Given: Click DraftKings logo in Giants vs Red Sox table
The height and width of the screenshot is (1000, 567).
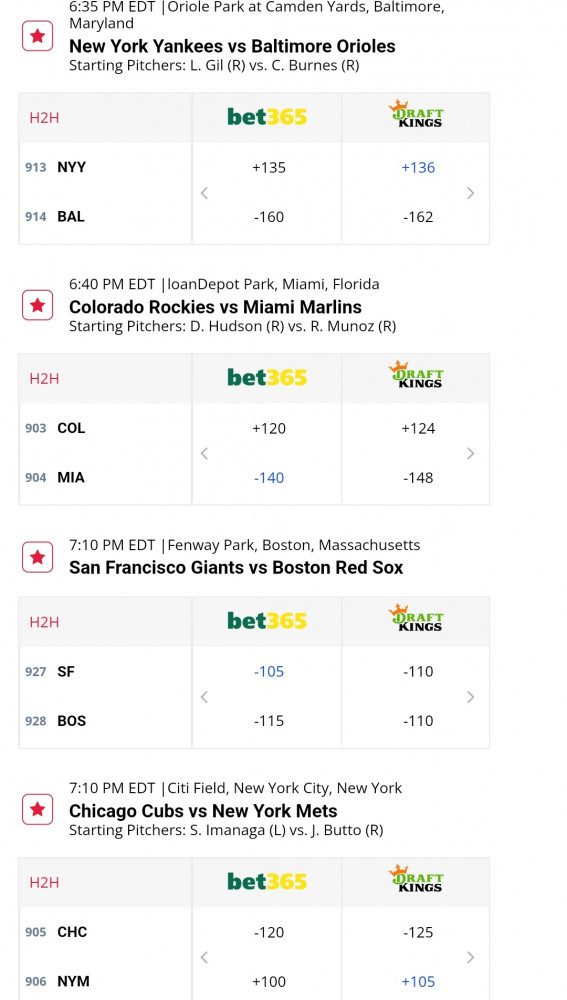Looking at the screenshot, I should point(416,619).
